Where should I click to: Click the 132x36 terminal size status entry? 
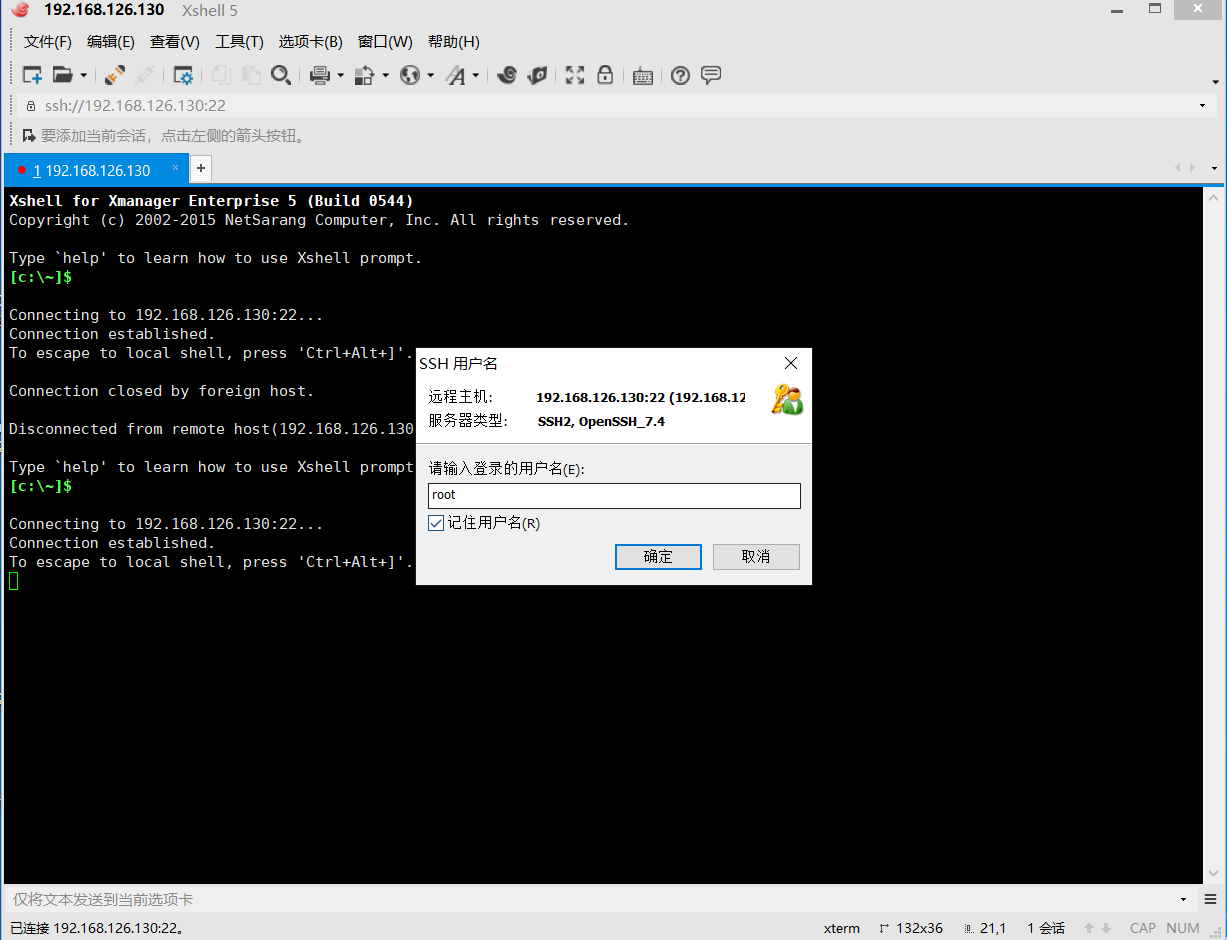911,928
